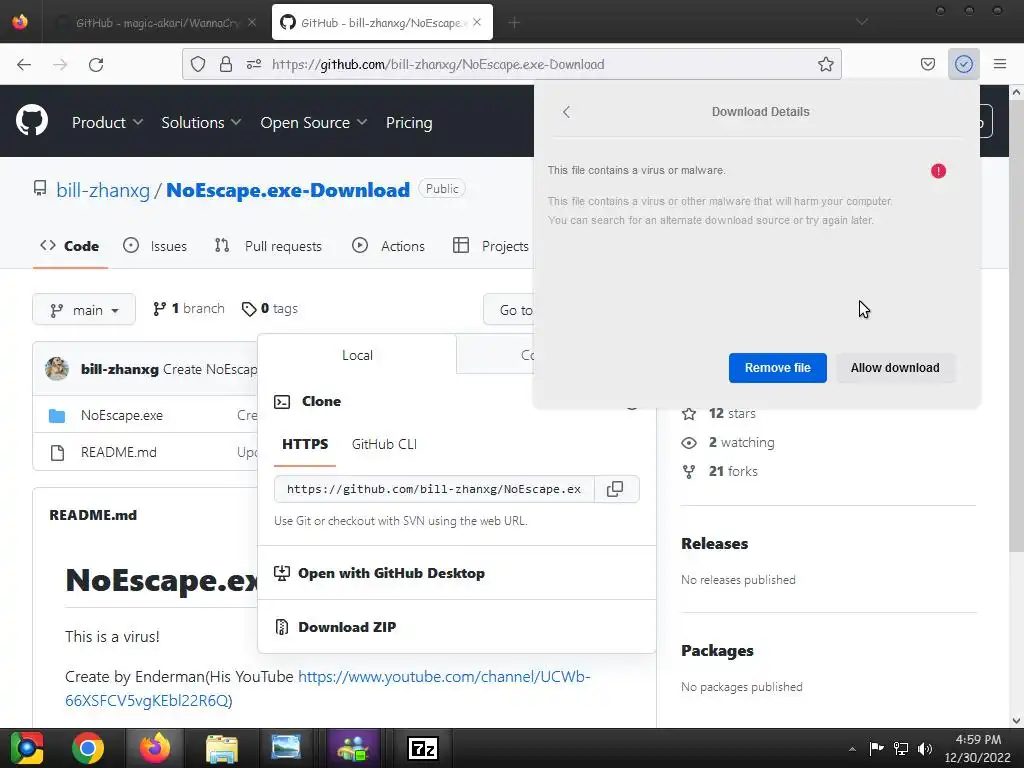Open Firefox taskbar icon

click(155, 748)
